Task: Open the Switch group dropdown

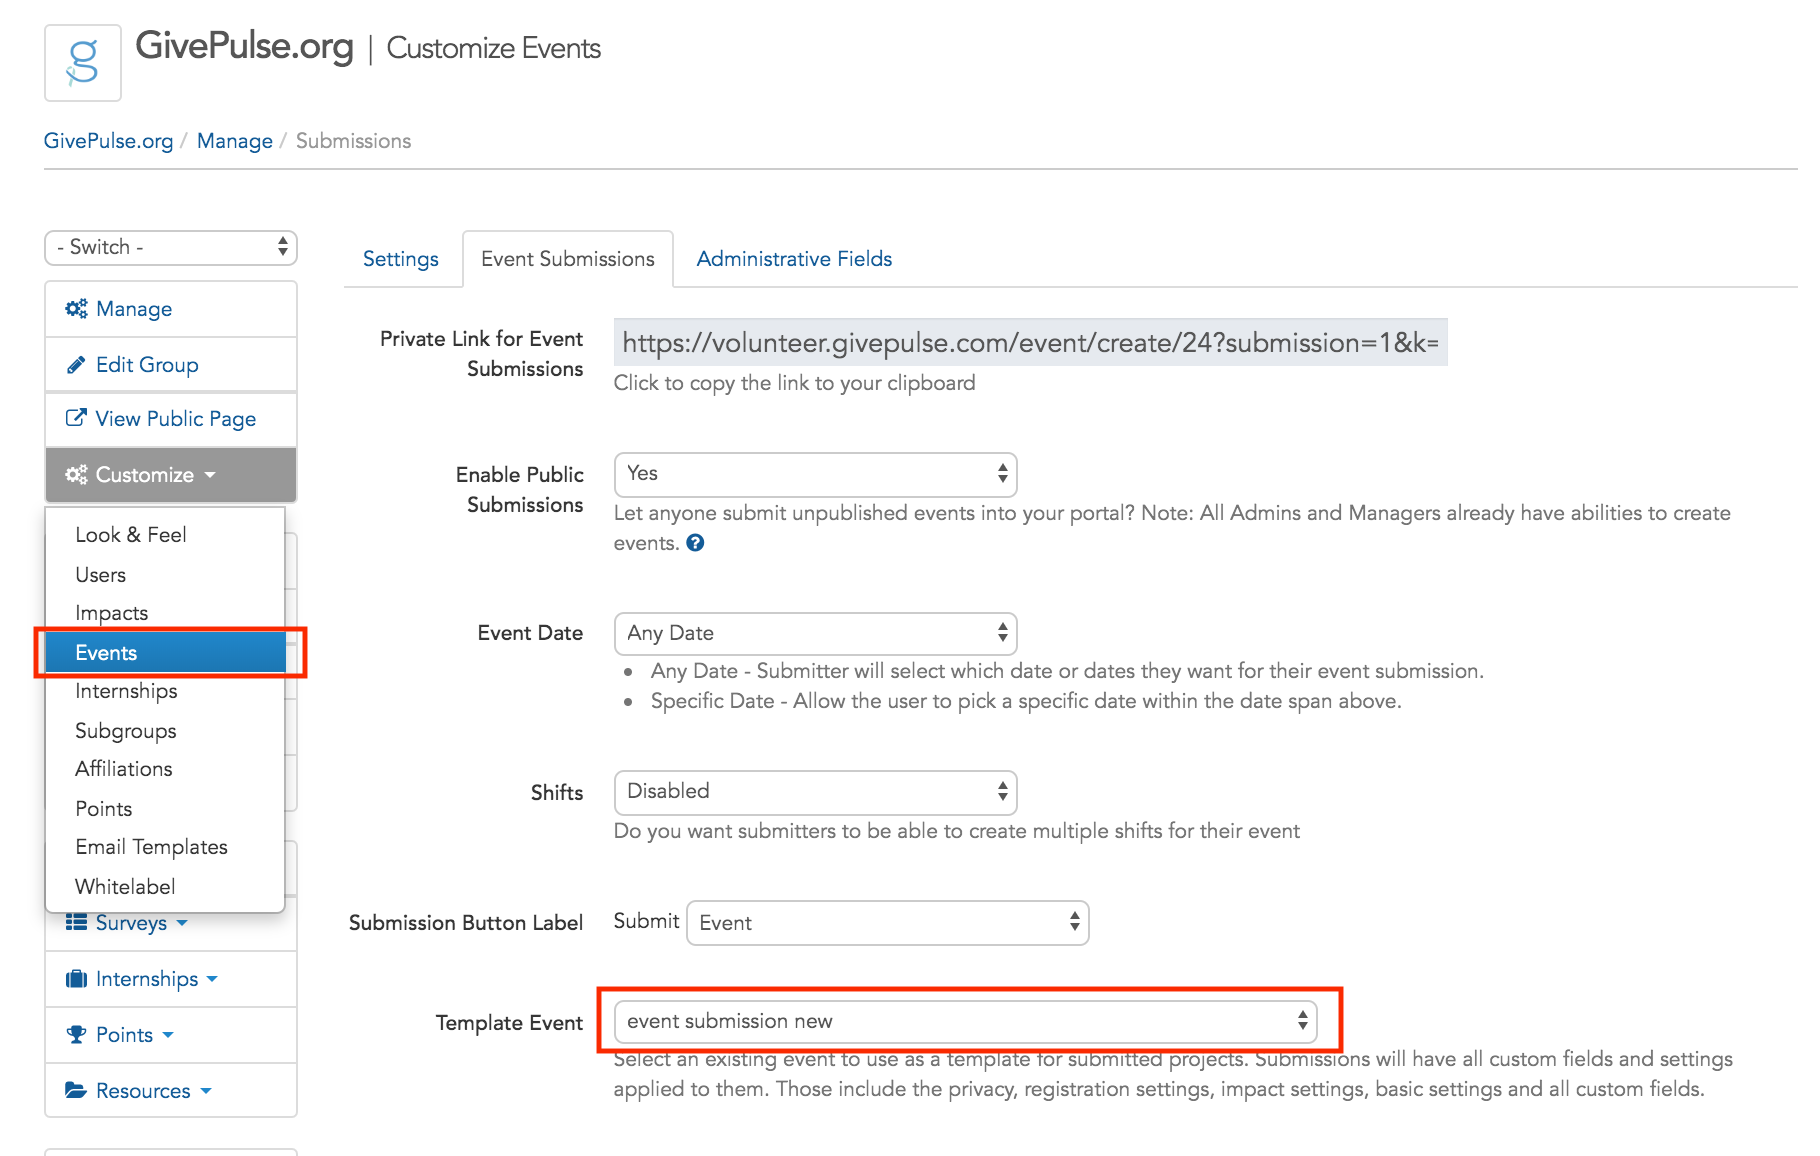Action: coord(171,247)
